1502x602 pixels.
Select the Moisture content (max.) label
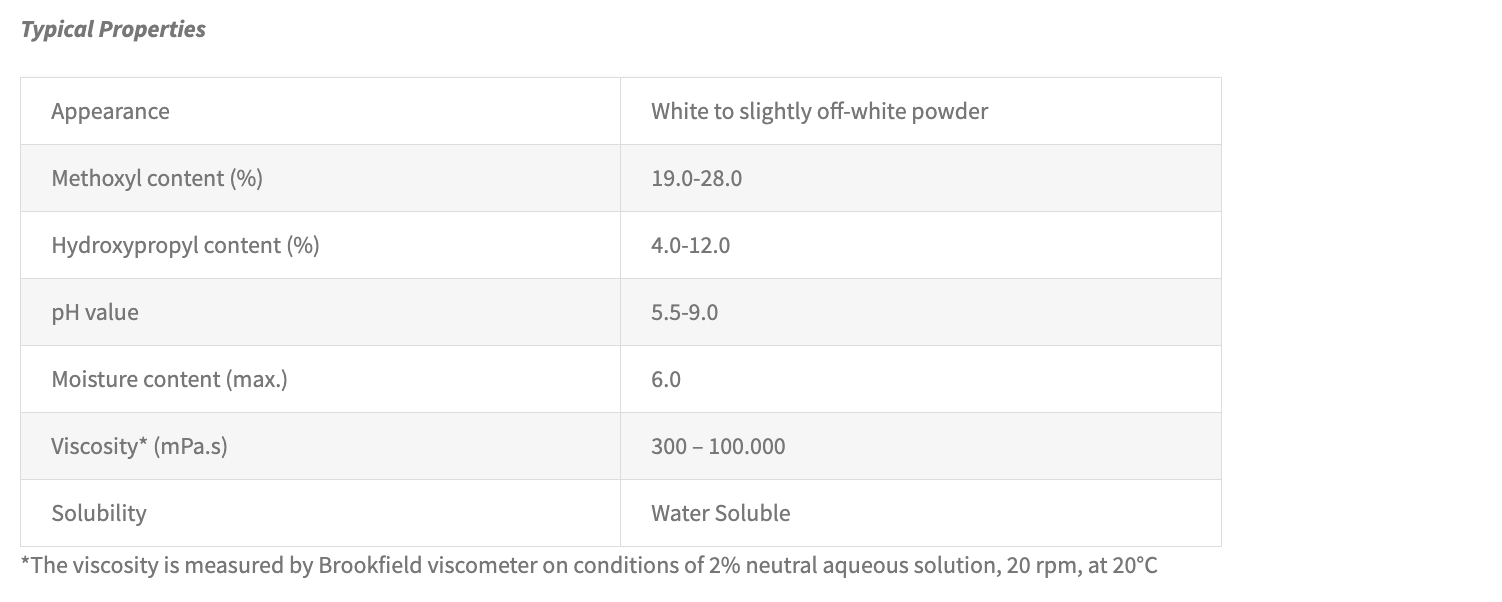coord(169,379)
